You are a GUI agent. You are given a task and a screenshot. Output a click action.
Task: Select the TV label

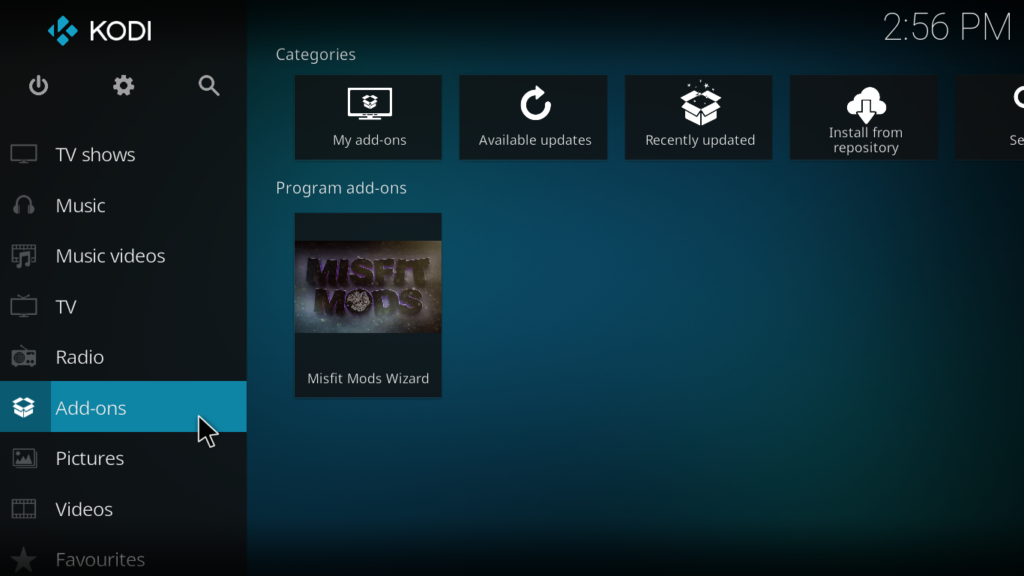[66, 307]
